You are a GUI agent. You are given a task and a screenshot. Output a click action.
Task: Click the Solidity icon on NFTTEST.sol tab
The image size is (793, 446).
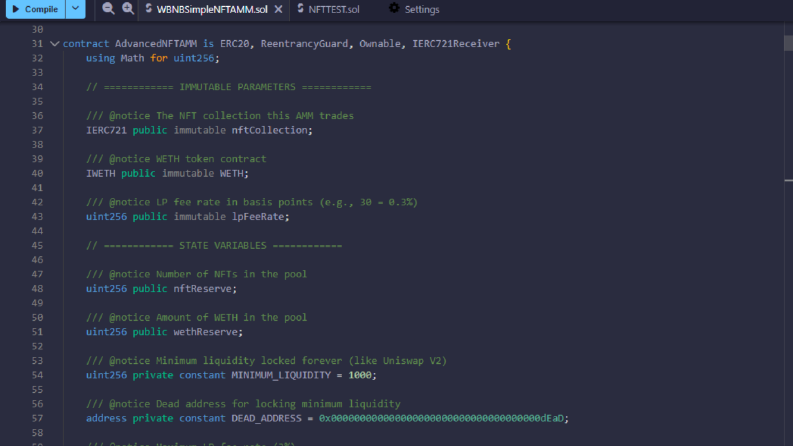300,8
